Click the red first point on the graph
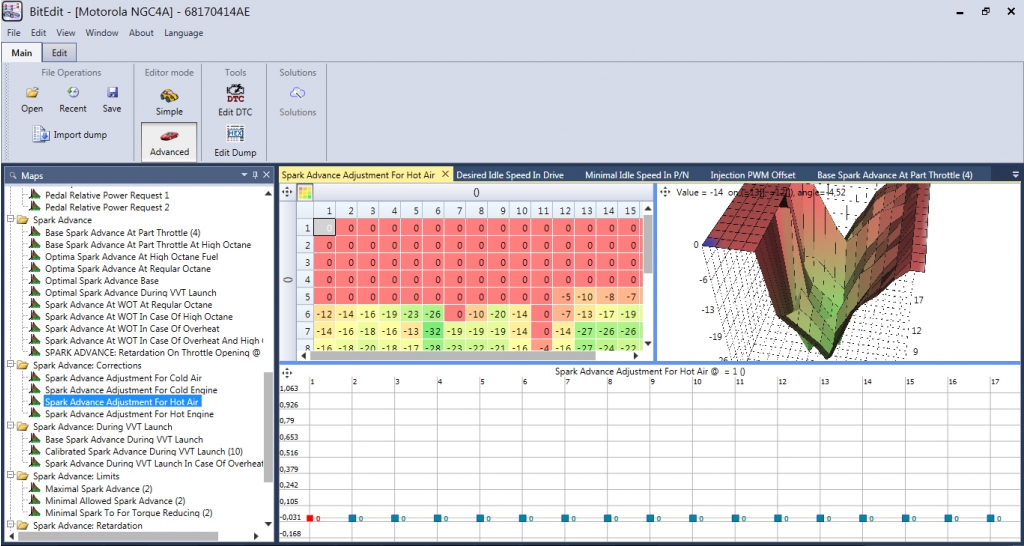Image resolution: width=1024 pixels, height=546 pixels. [310, 518]
